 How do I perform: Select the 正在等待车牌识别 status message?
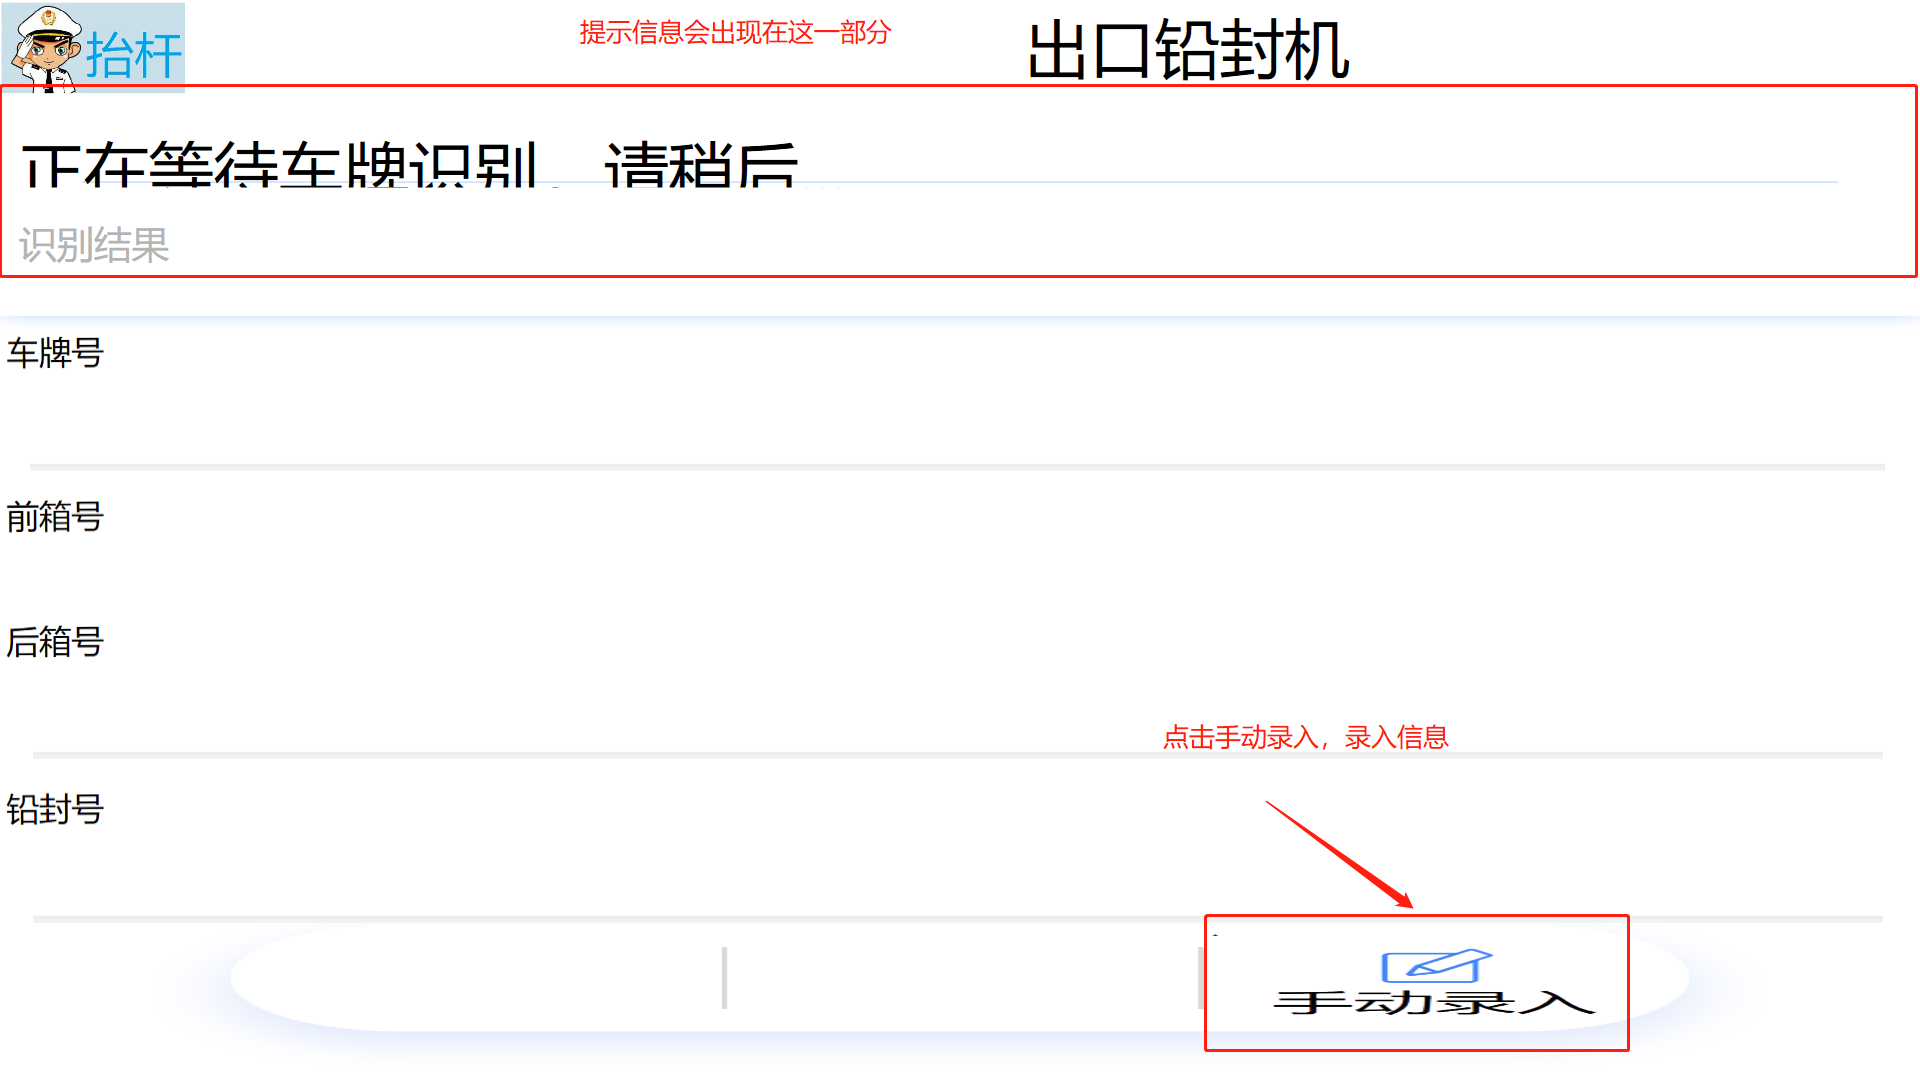(410, 163)
